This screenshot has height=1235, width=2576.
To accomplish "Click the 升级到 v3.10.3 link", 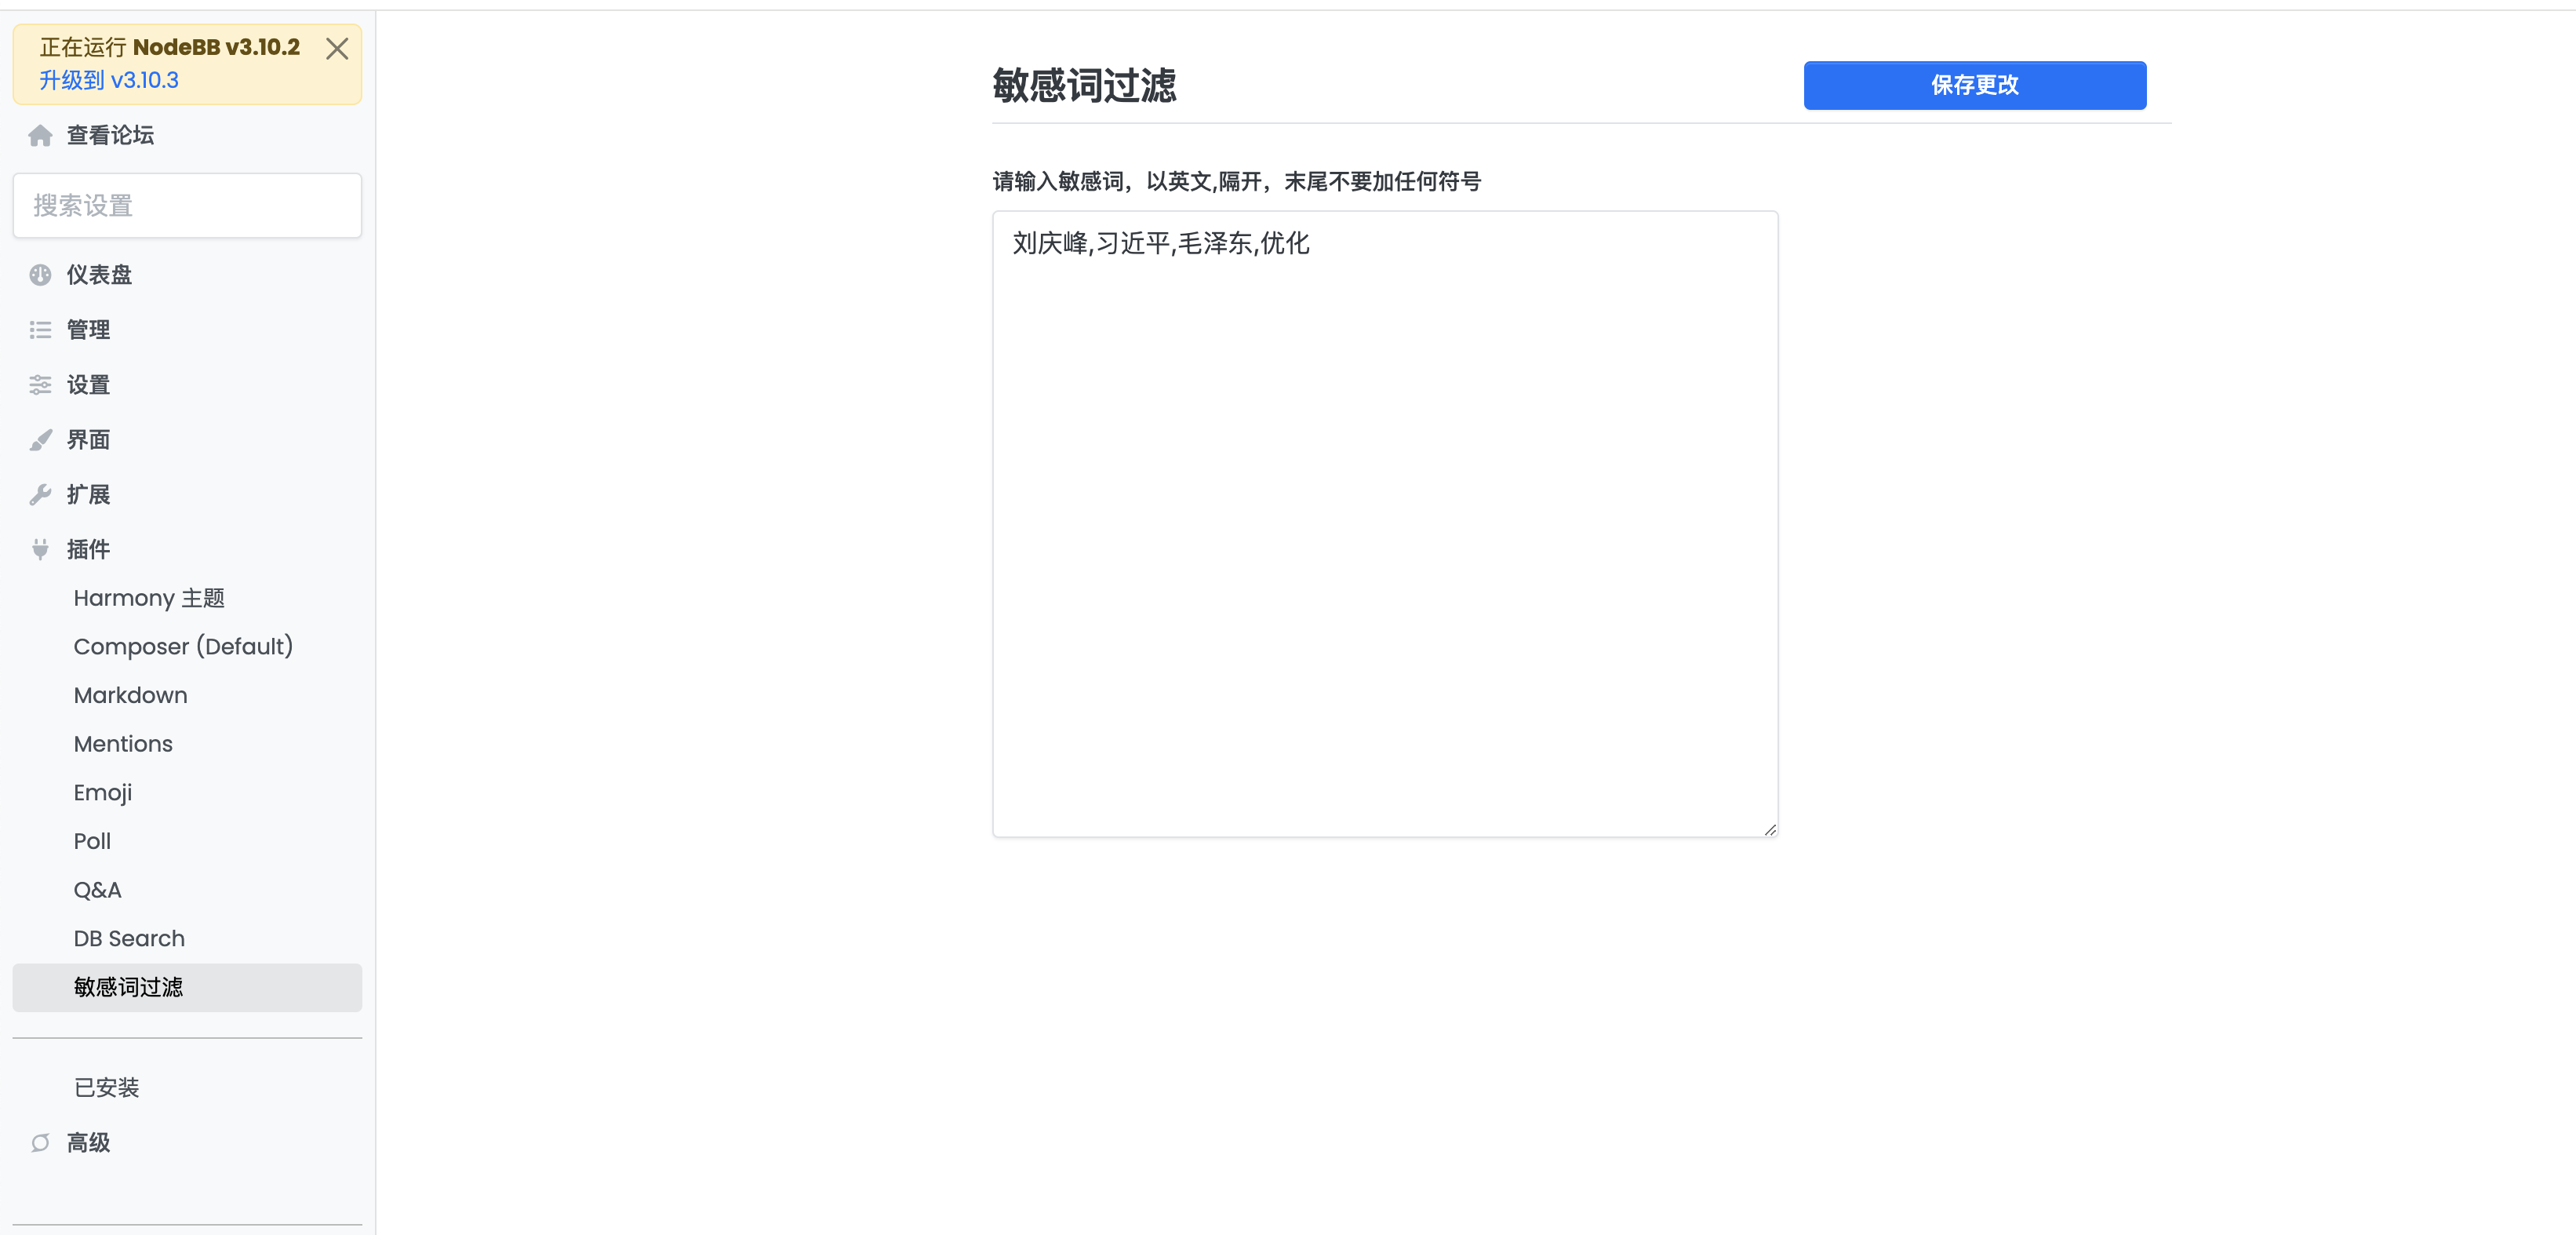I will (x=109, y=81).
